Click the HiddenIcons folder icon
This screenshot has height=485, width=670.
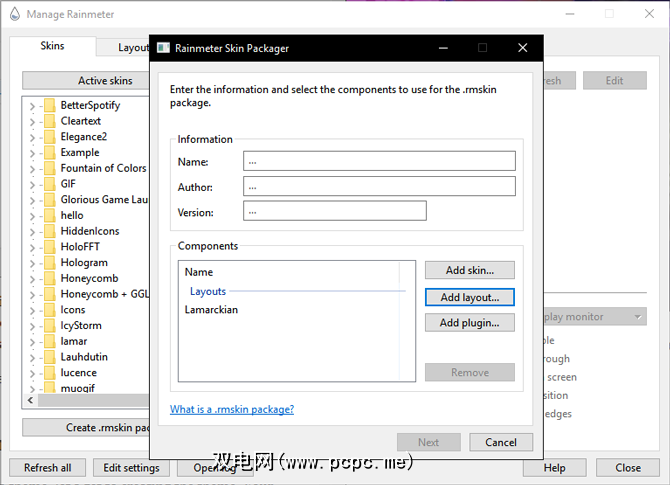50,231
